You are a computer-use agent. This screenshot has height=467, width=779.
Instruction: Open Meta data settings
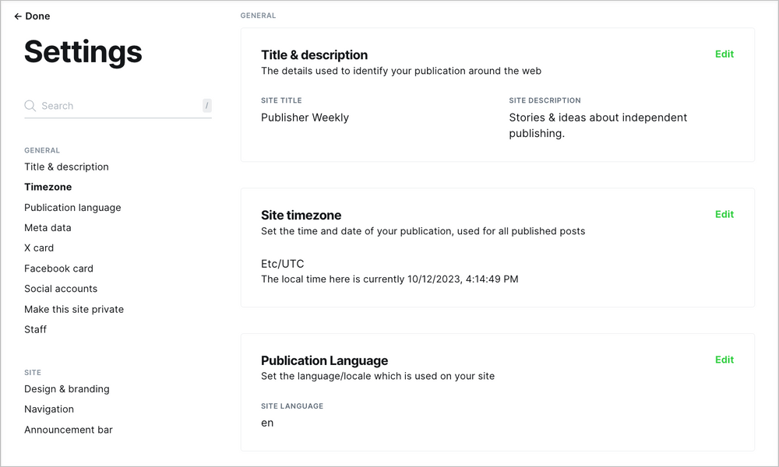[48, 228]
